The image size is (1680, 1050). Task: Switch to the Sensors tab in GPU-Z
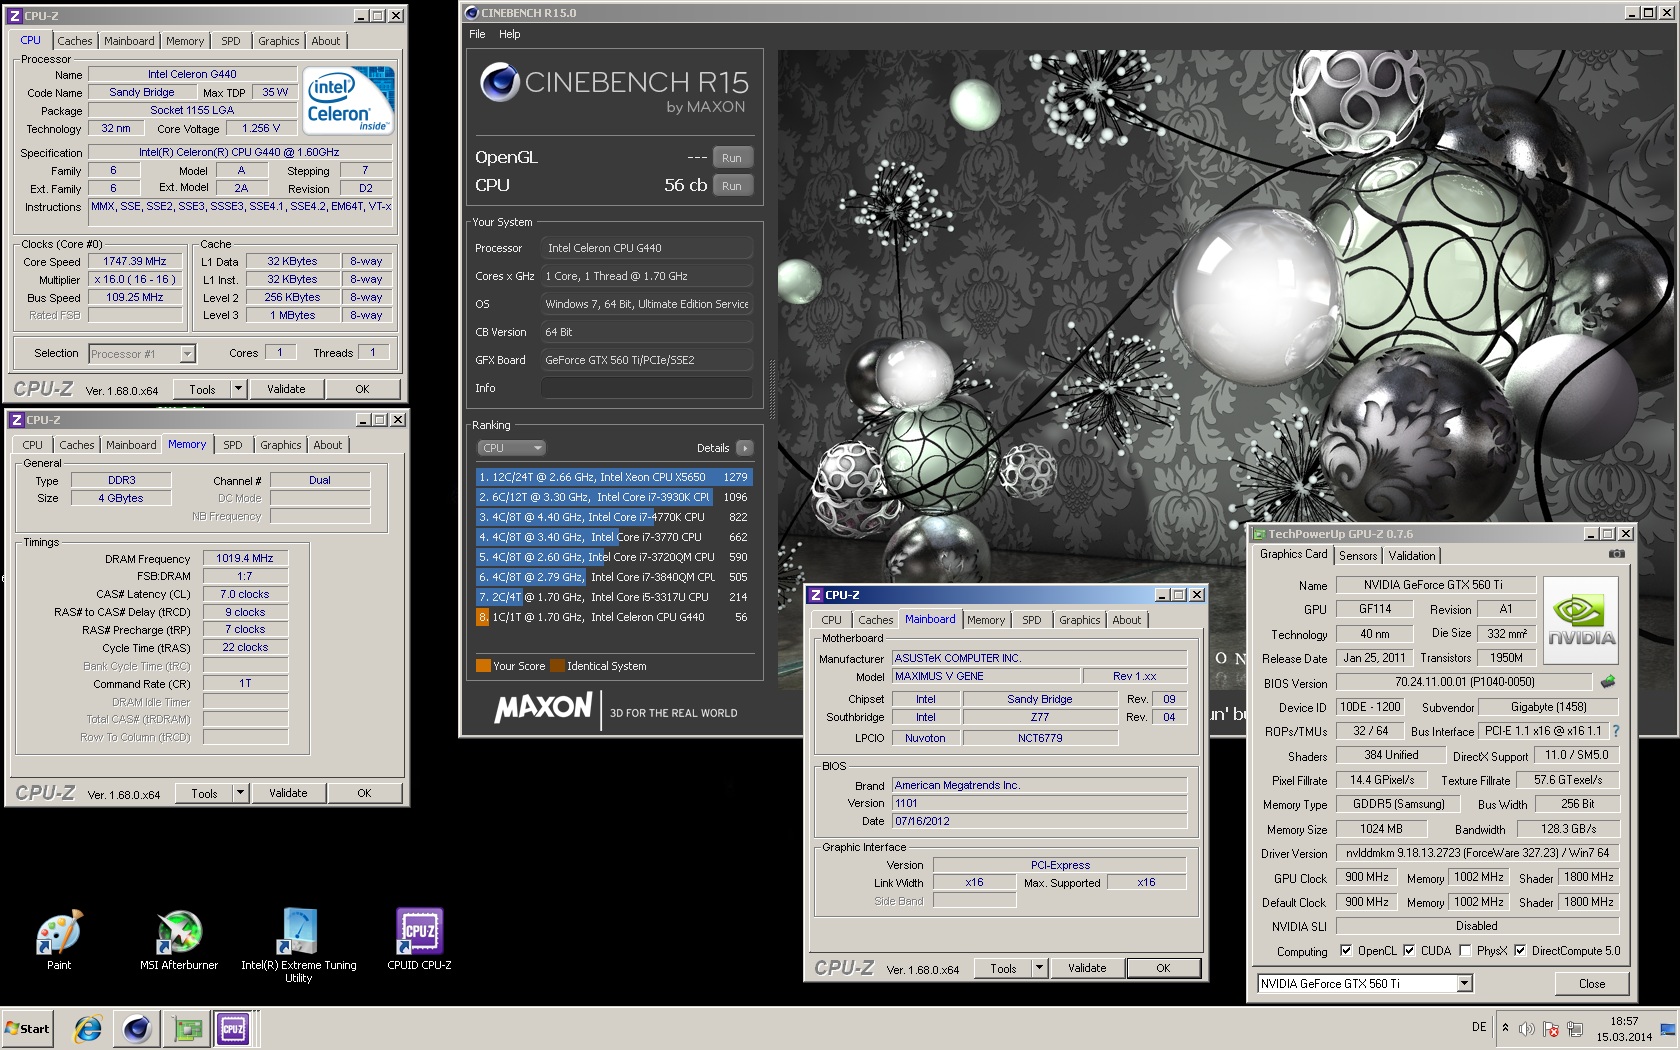1358,556
